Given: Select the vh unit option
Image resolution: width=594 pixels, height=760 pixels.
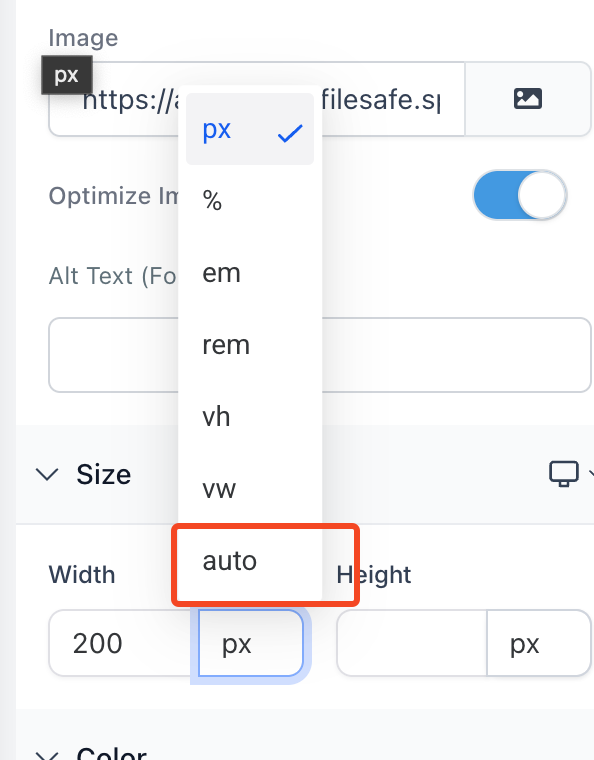Looking at the screenshot, I should [250, 416].
